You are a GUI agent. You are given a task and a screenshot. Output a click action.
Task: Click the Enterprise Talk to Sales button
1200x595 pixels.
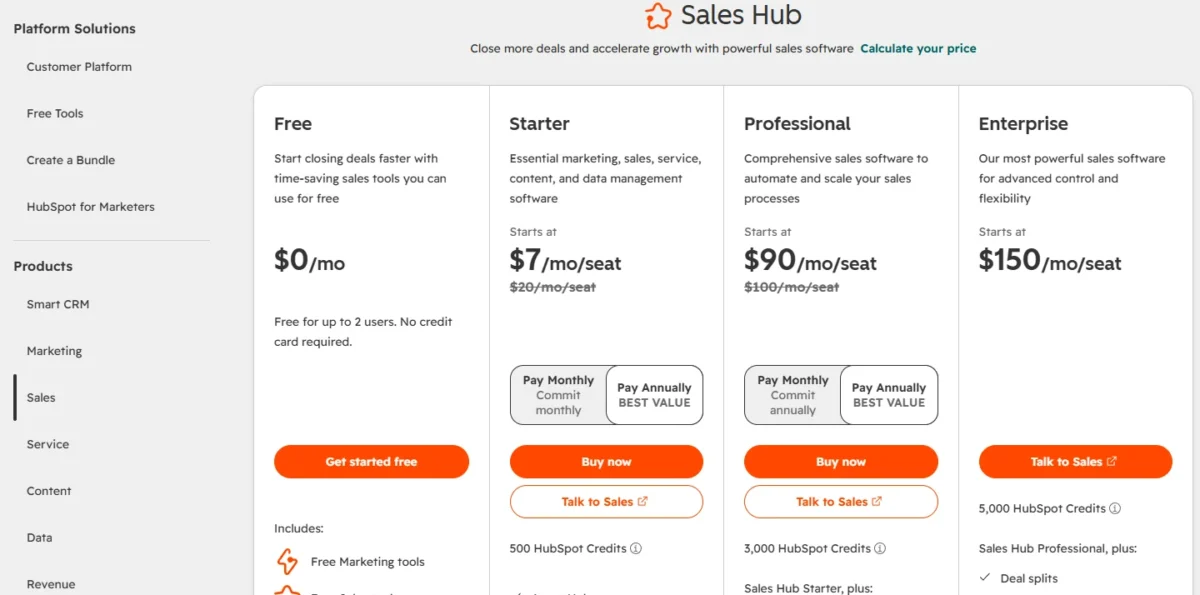(x=1075, y=461)
